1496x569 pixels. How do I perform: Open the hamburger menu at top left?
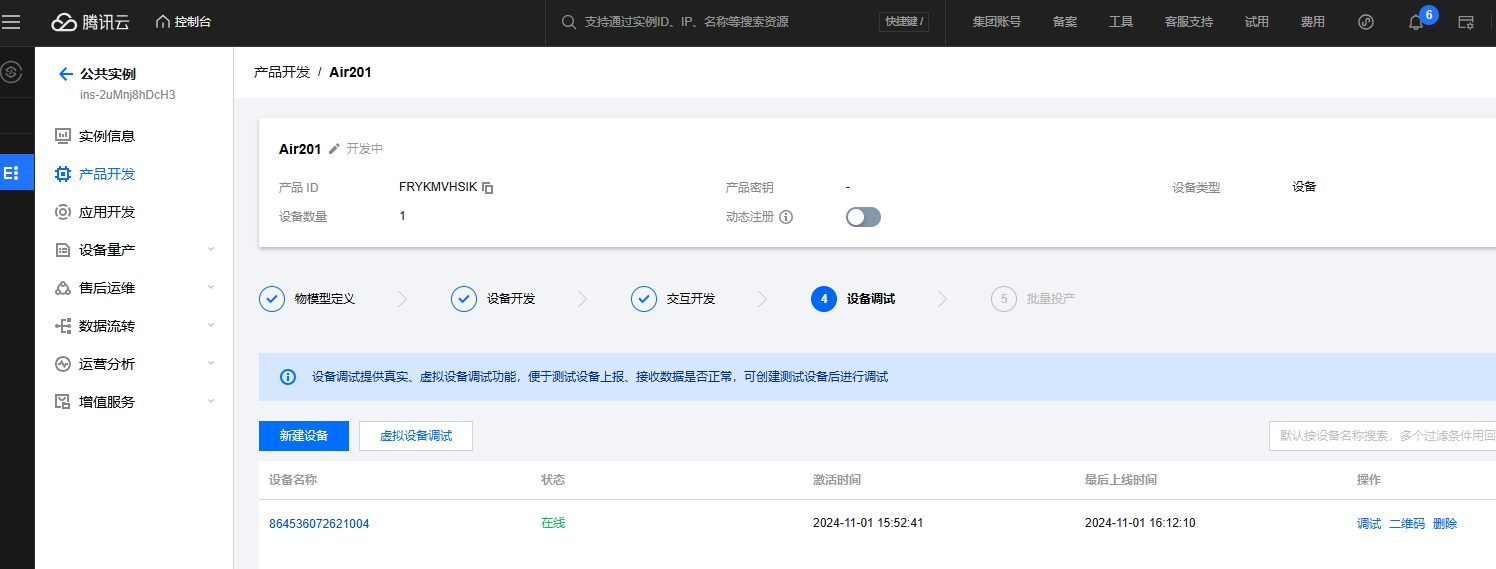[x=11, y=22]
